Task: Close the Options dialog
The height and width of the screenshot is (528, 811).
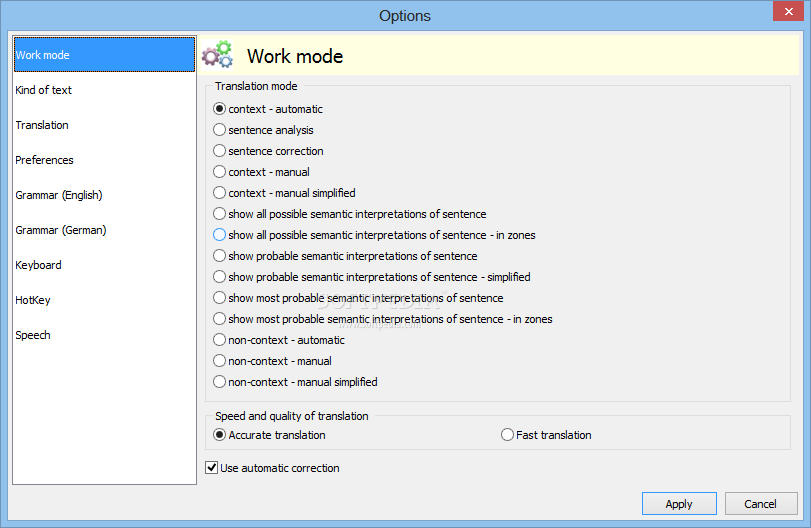Action: tap(788, 11)
